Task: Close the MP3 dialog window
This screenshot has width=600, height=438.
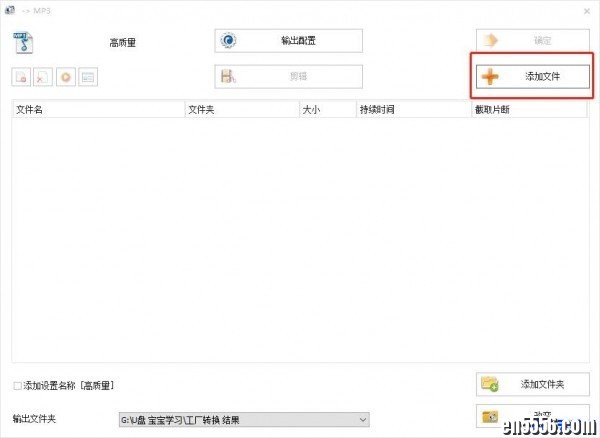Action: click(585, 8)
